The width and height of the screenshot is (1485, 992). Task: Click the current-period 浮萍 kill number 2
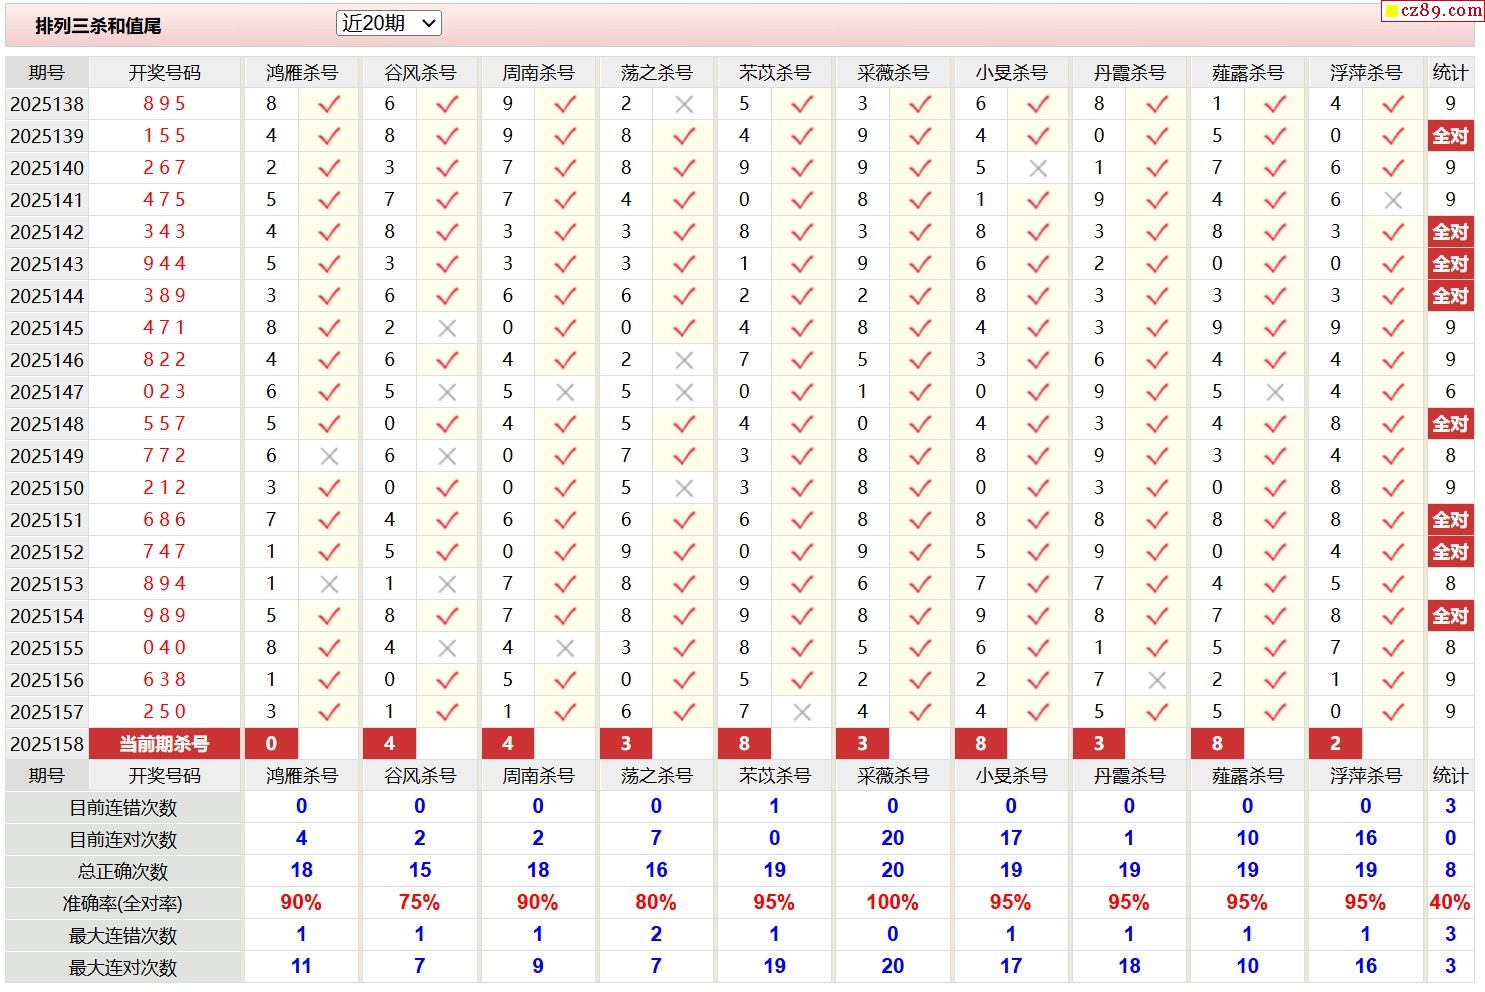tap(1335, 744)
